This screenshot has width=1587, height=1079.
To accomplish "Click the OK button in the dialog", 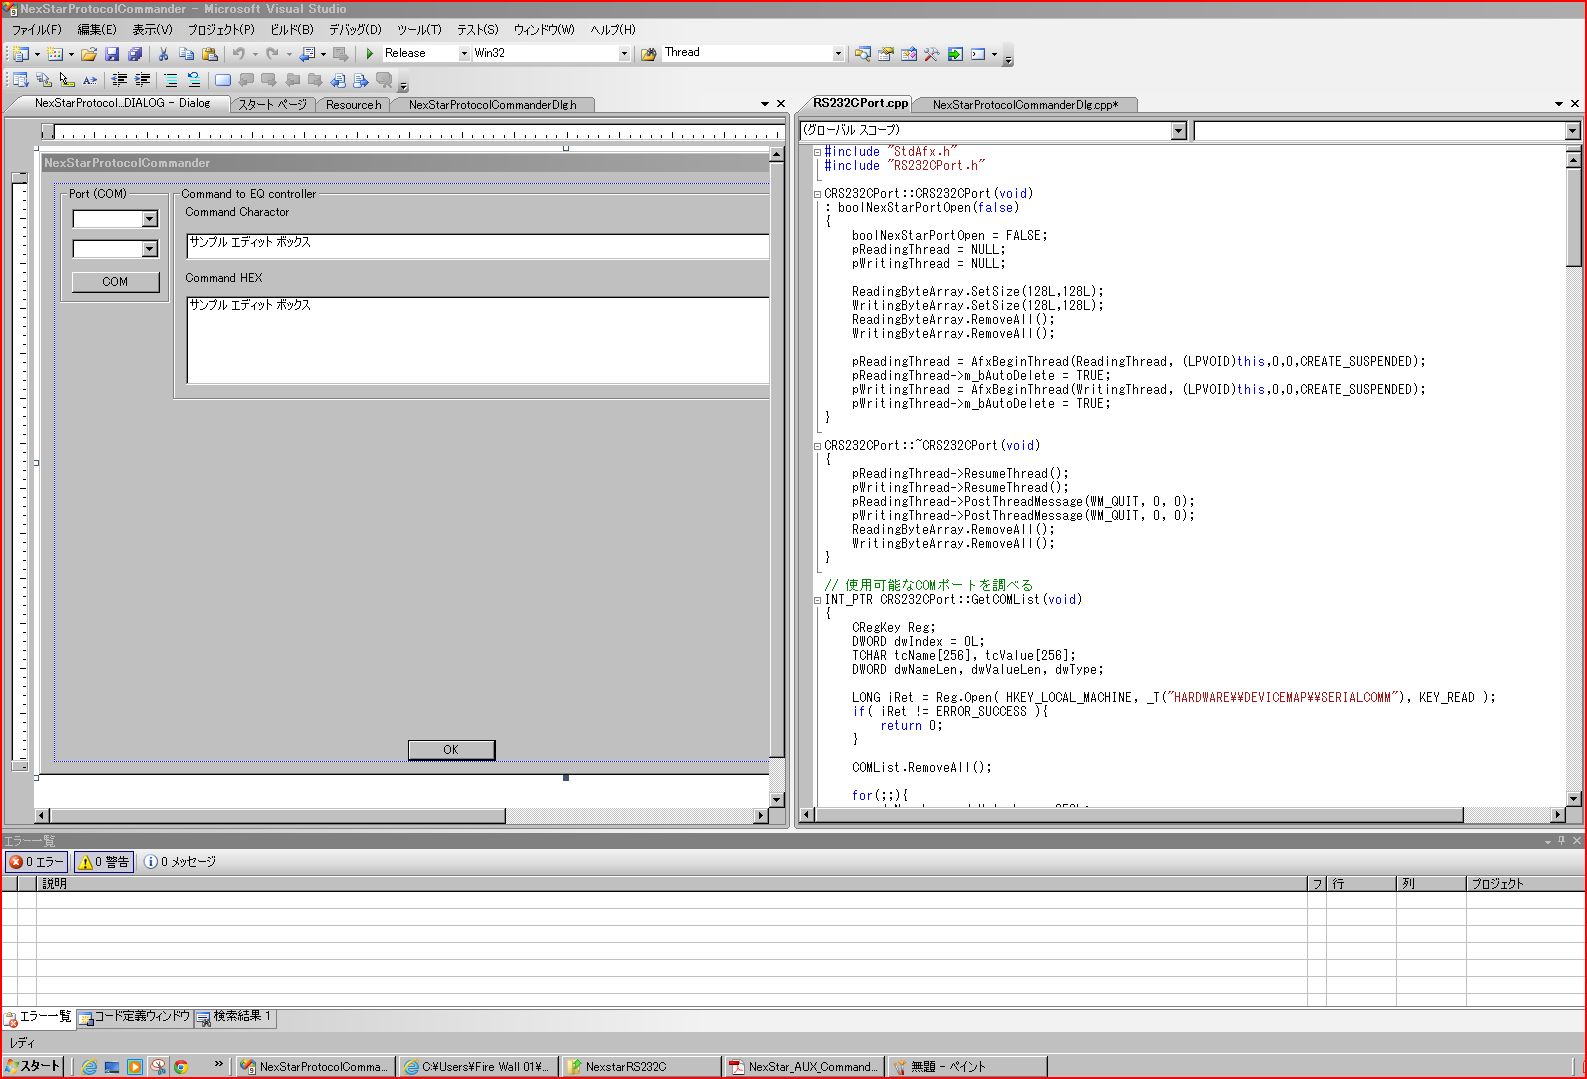I will coord(451,749).
